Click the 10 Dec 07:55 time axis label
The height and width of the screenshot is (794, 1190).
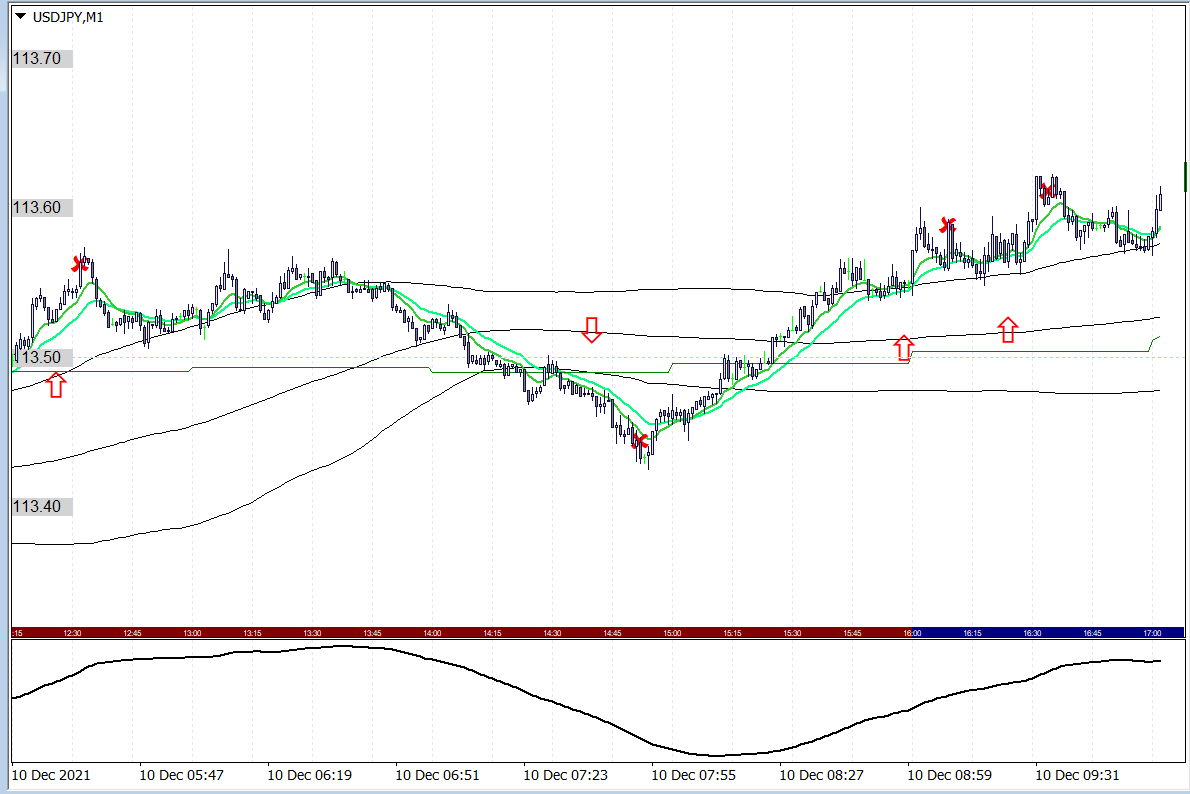694,774
